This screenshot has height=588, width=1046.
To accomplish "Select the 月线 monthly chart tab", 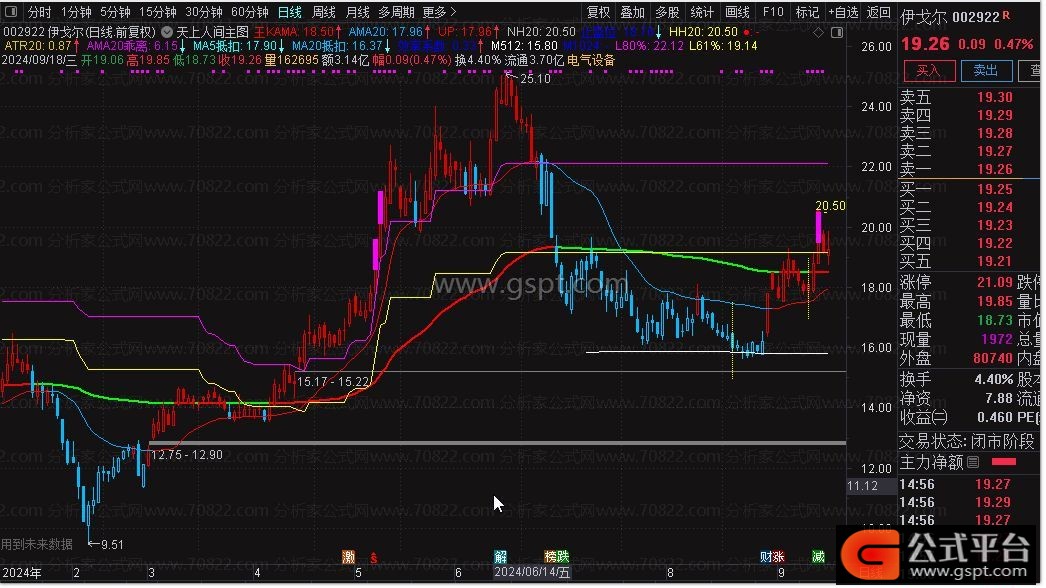I will point(358,12).
